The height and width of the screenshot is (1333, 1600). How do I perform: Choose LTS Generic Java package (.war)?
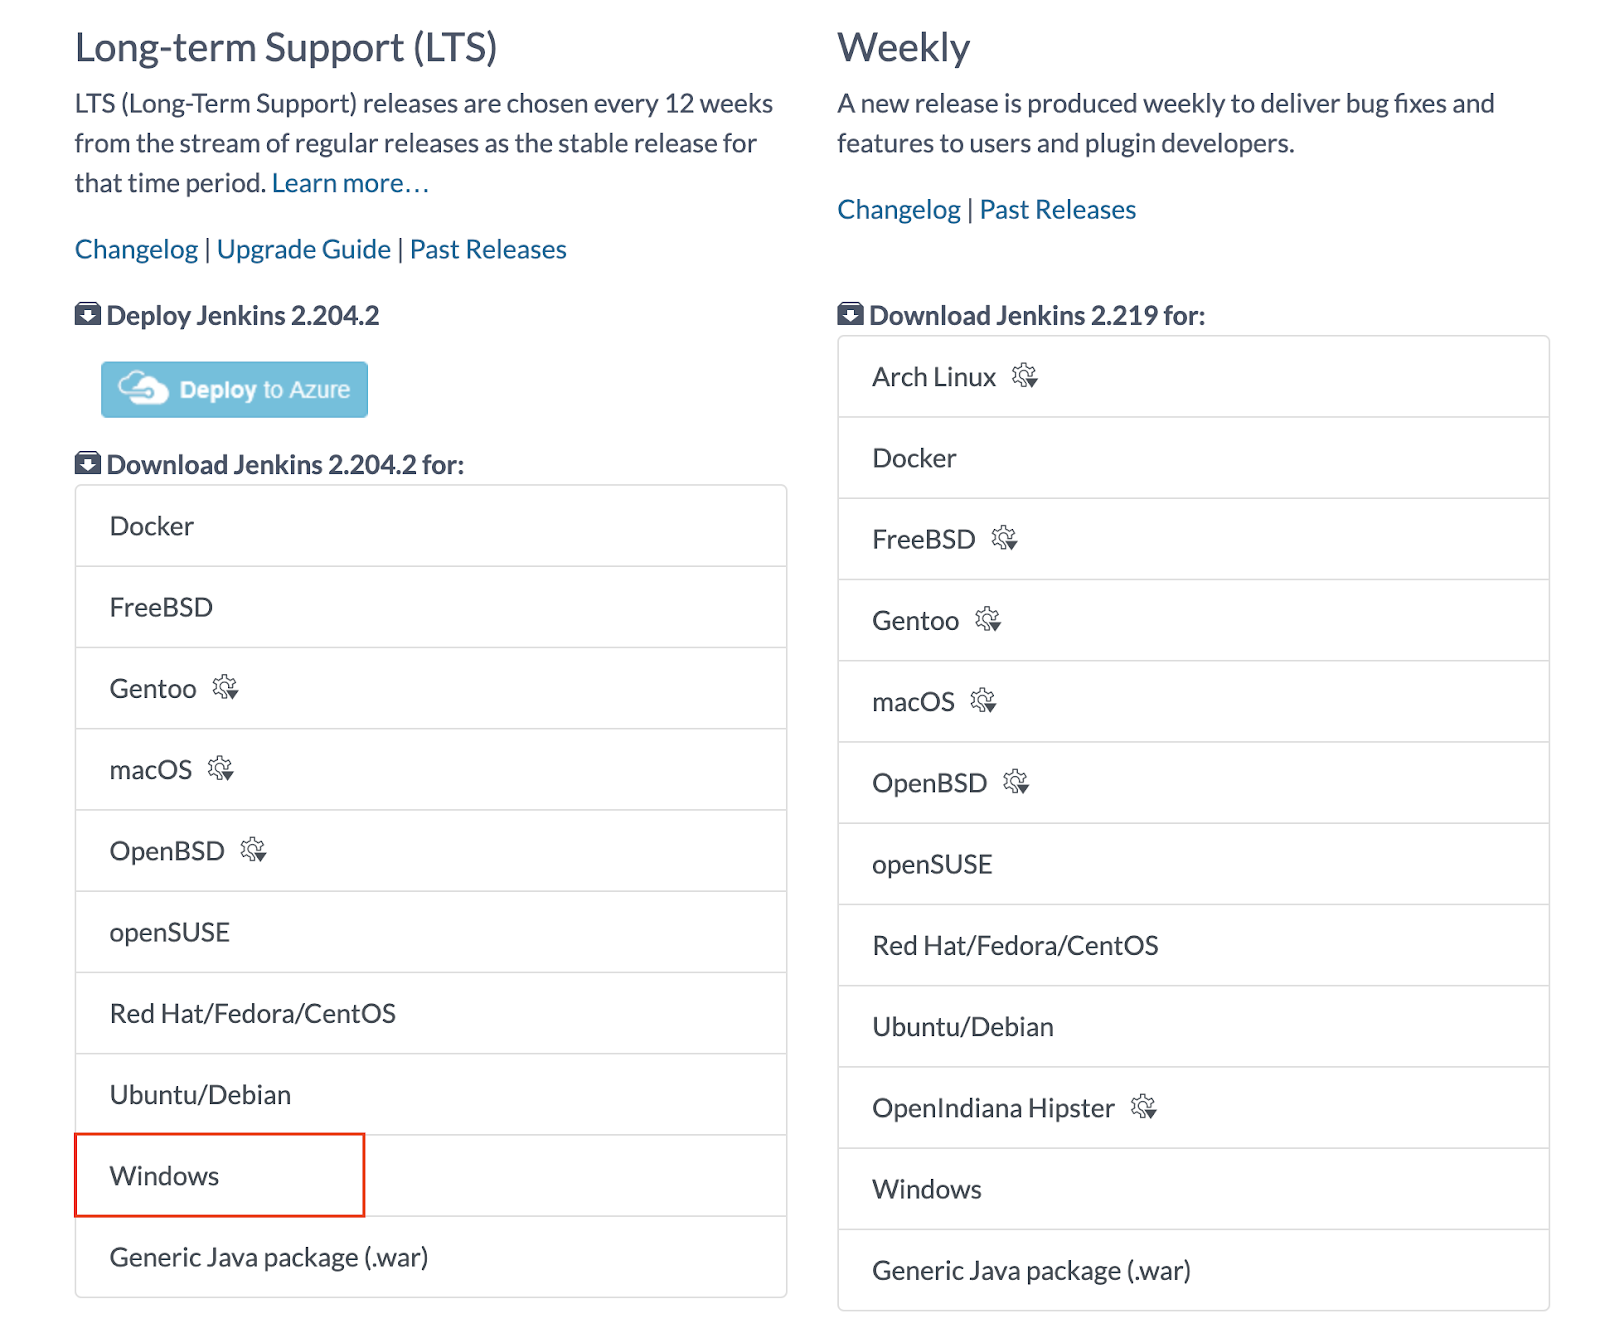[431, 1257]
